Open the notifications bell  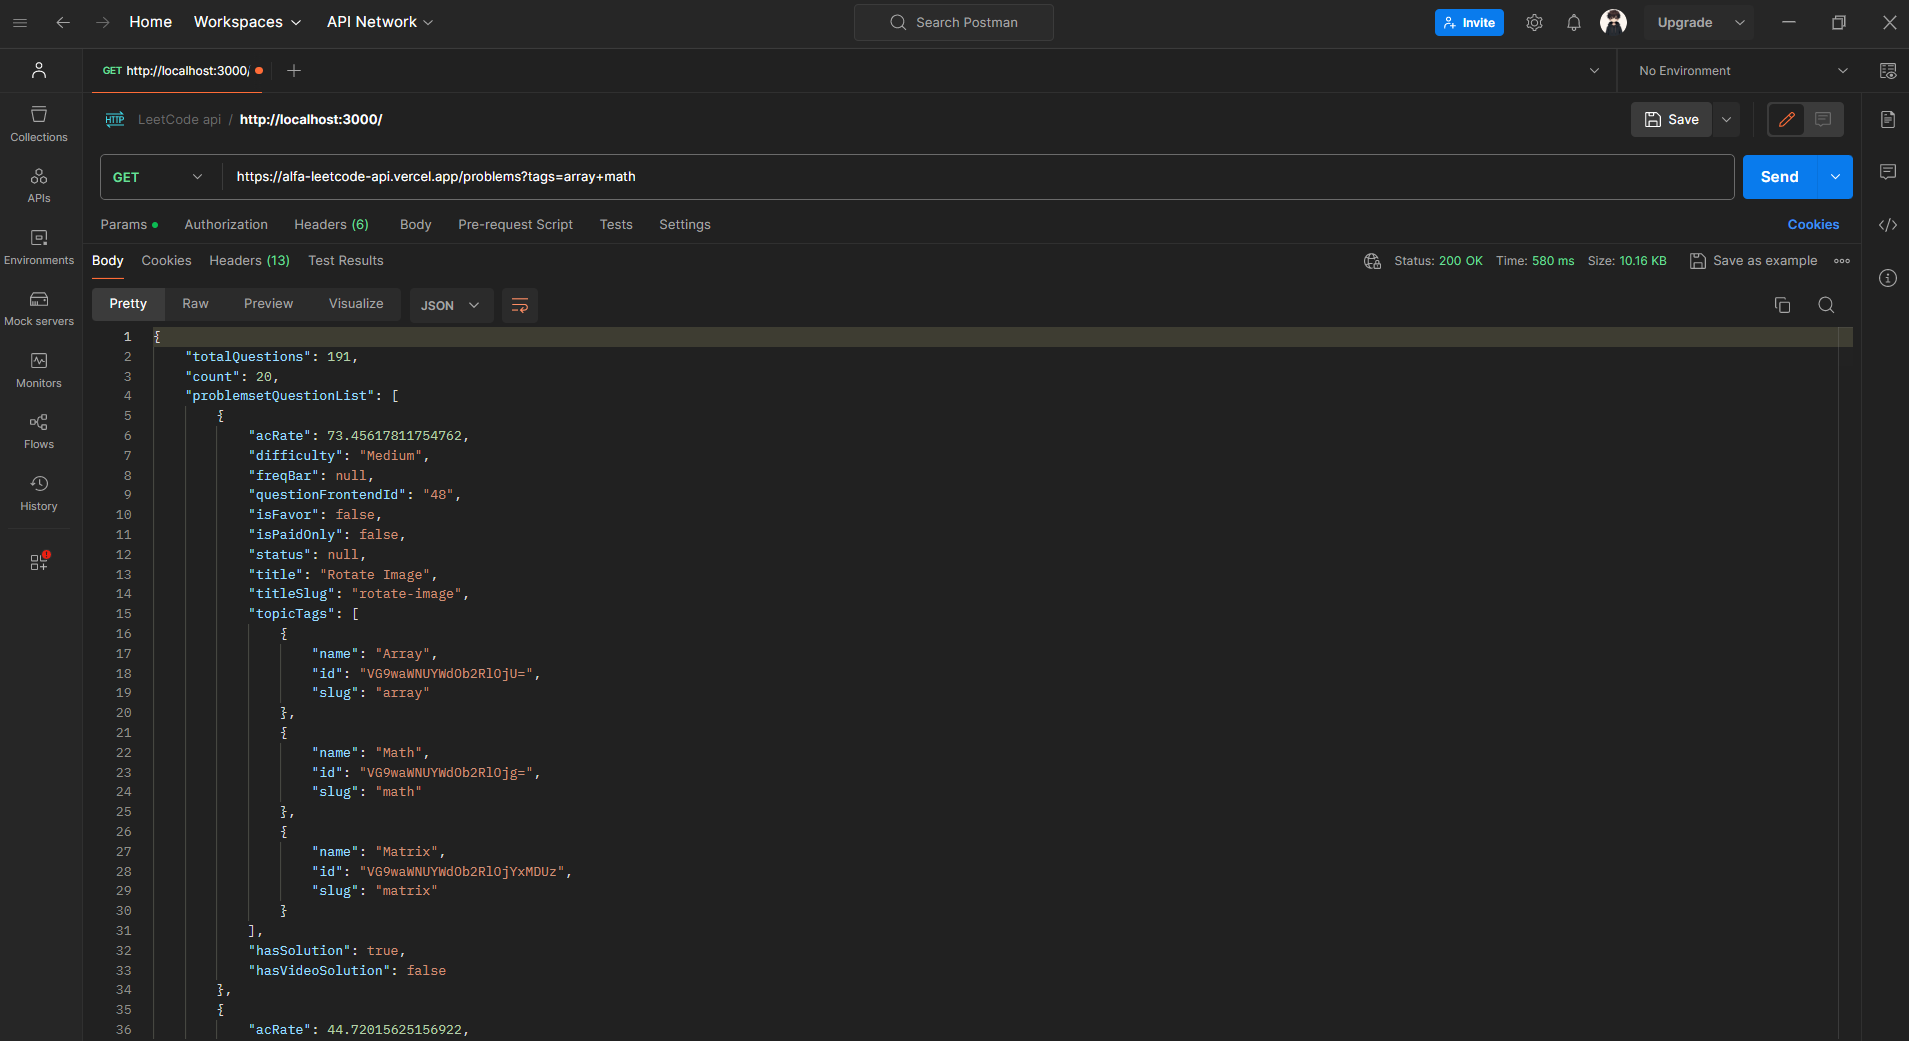[x=1574, y=22]
